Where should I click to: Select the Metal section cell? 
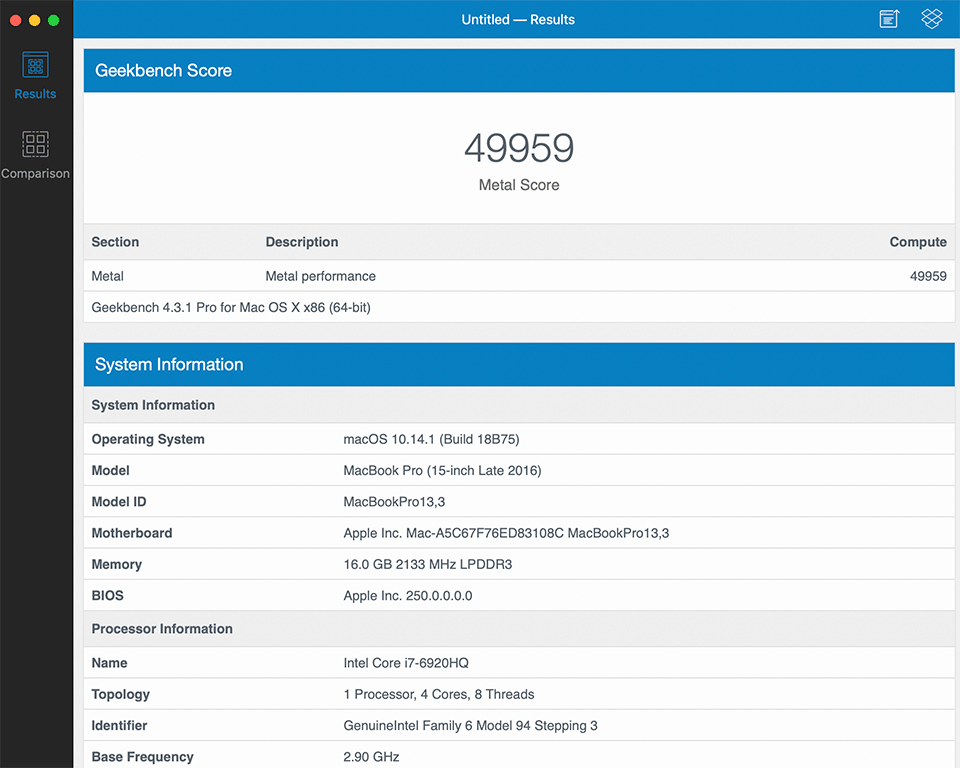108,276
